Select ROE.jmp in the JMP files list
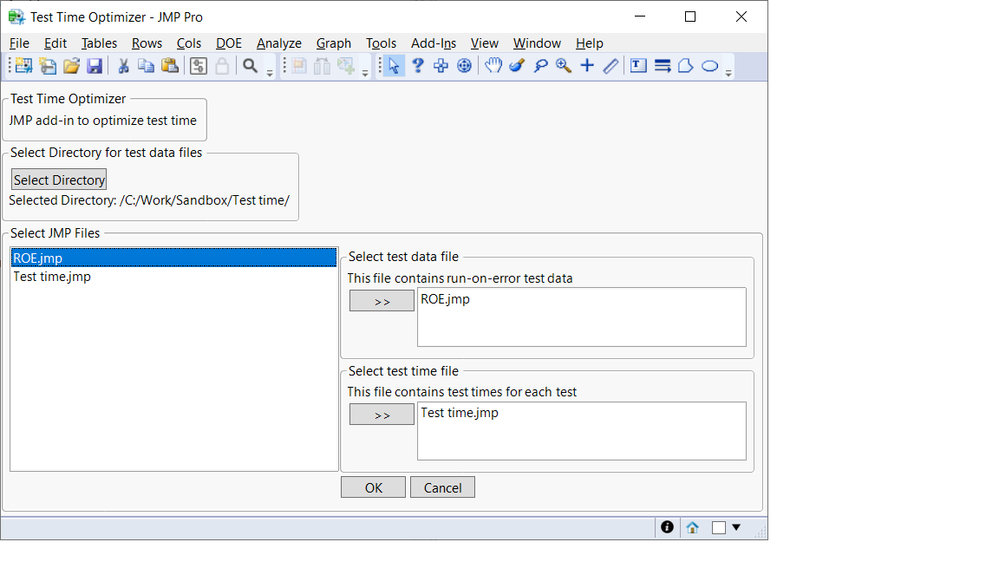The width and height of the screenshot is (999, 562). tap(173, 258)
